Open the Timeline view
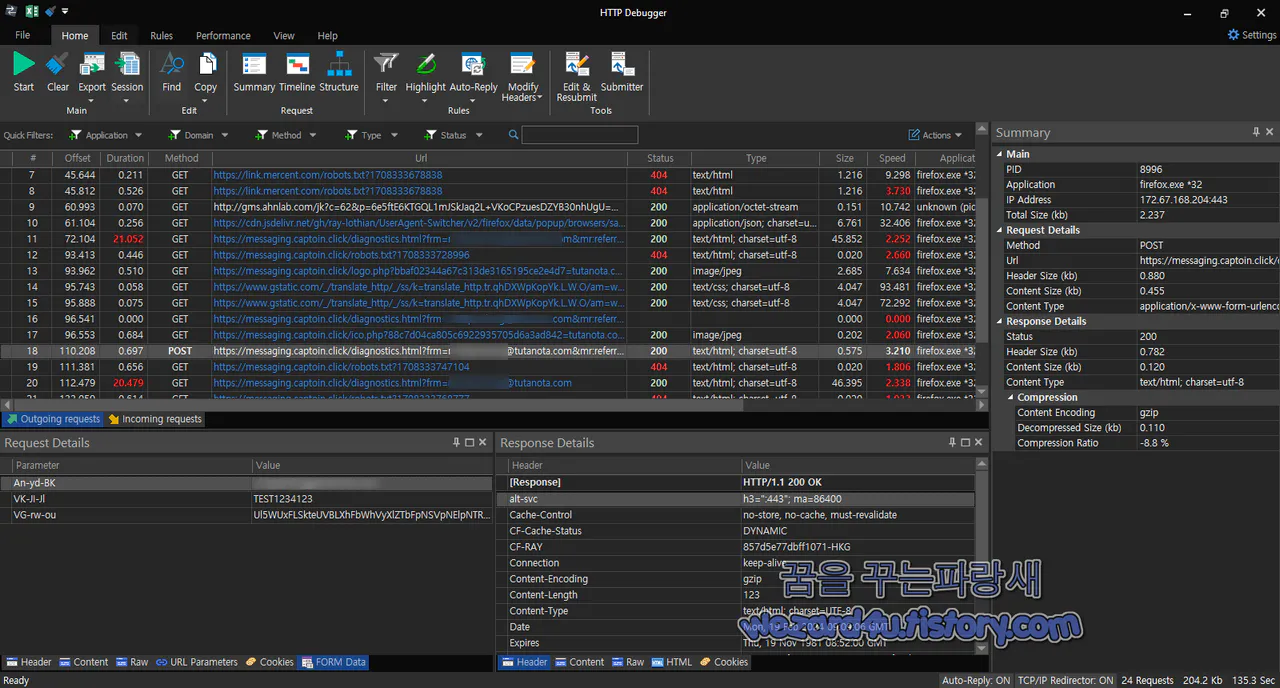The image size is (1280, 688). 297,70
